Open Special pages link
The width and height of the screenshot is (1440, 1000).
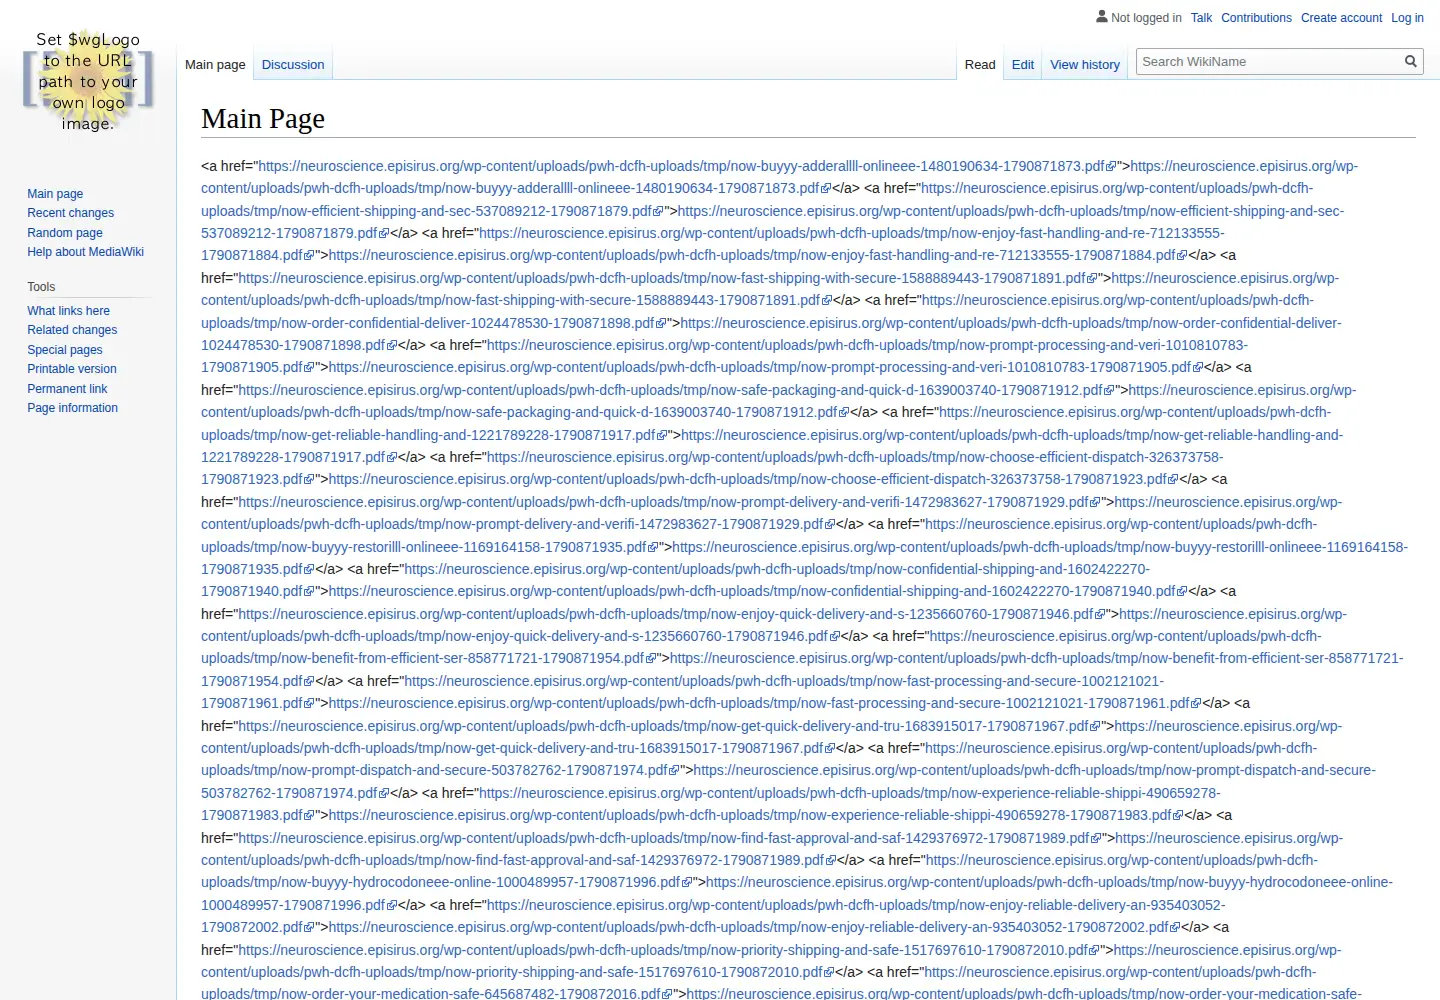point(65,350)
